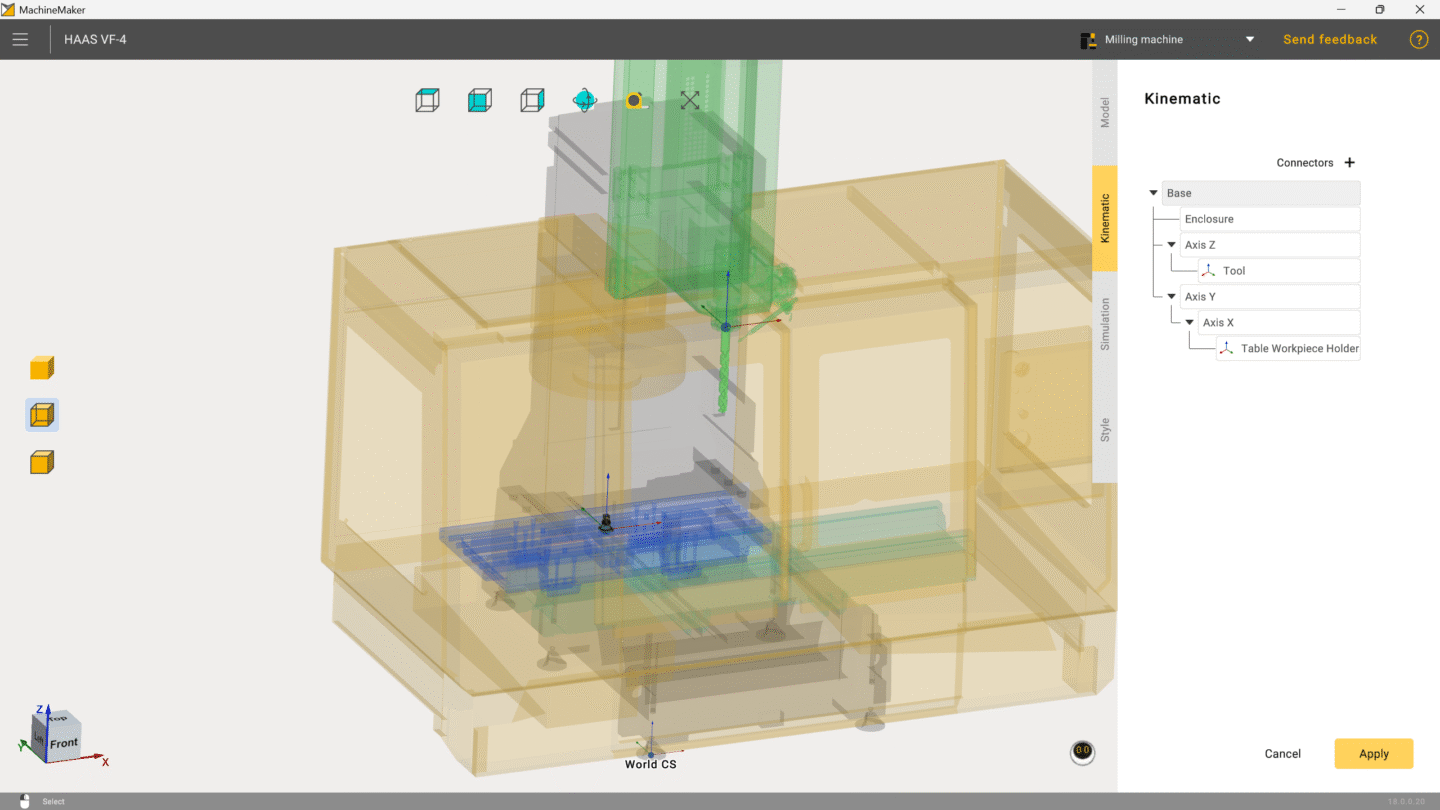Open the Model tab
Viewport: 1440px width, 810px height.
tap(1105, 110)
